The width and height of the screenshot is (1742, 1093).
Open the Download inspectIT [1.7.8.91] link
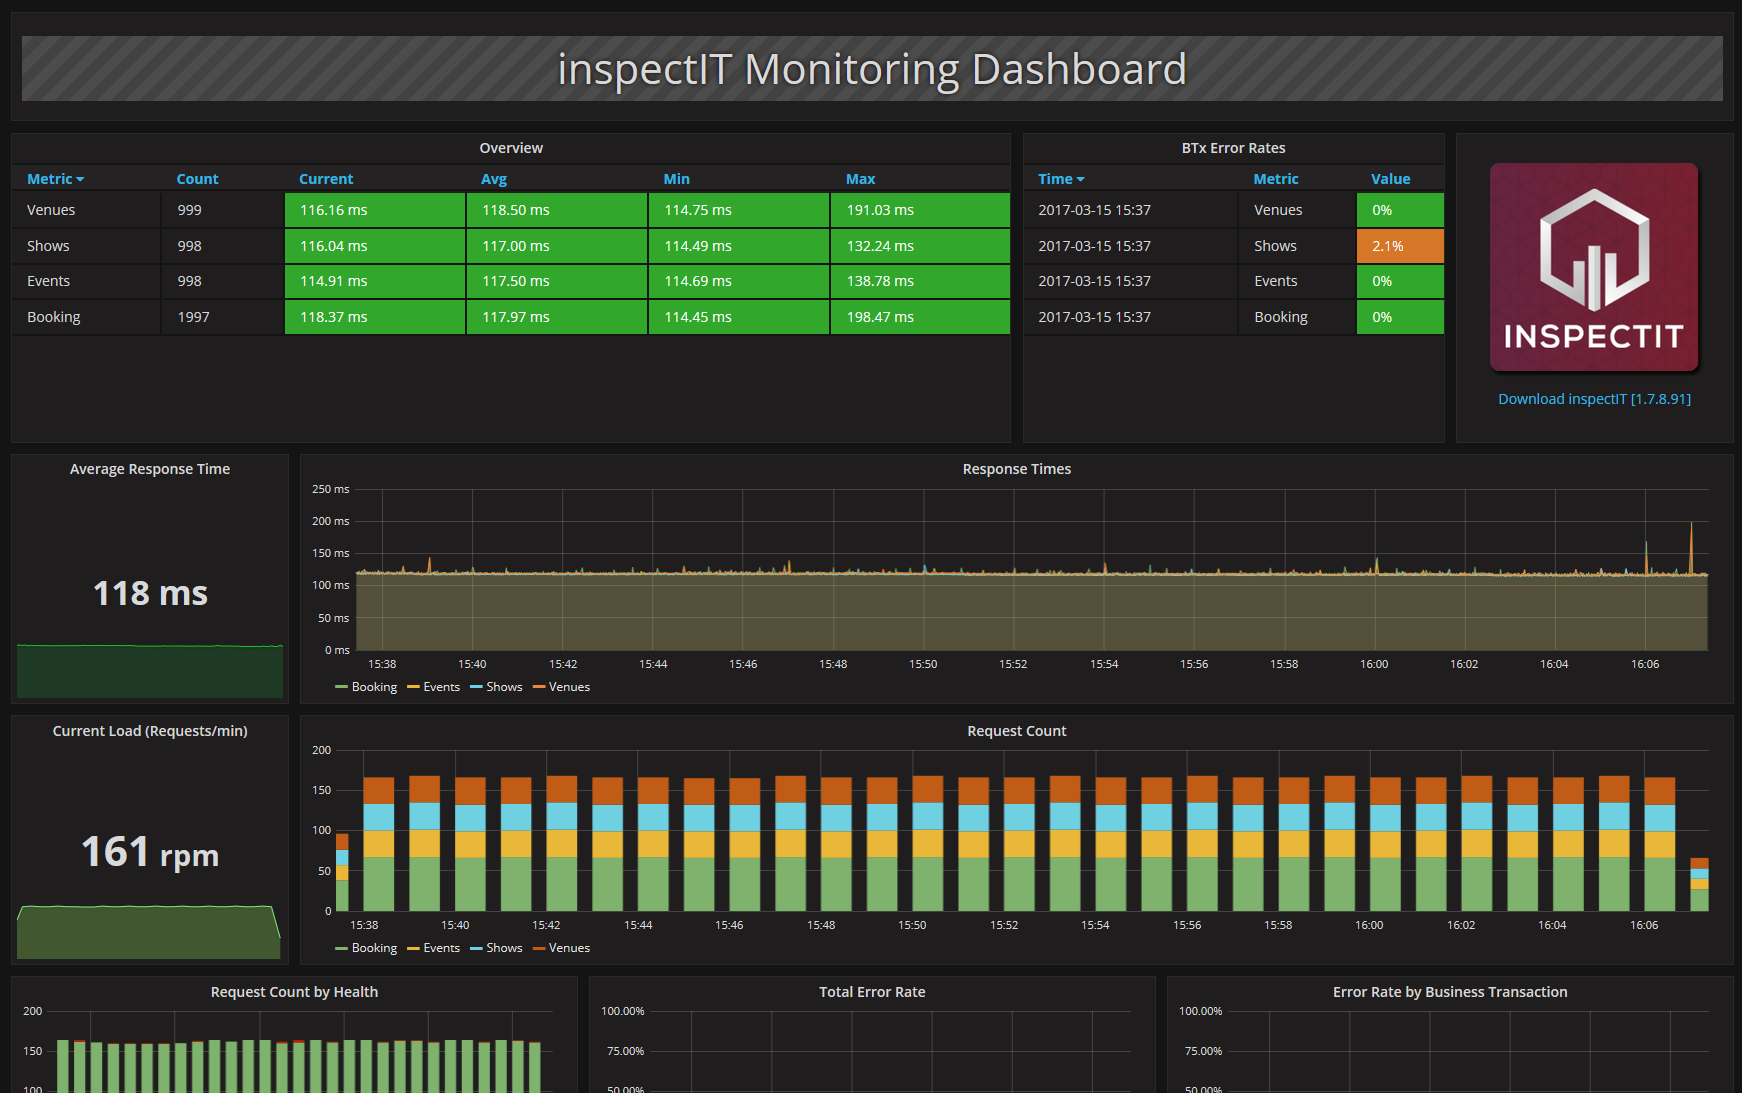point(1594,399)
